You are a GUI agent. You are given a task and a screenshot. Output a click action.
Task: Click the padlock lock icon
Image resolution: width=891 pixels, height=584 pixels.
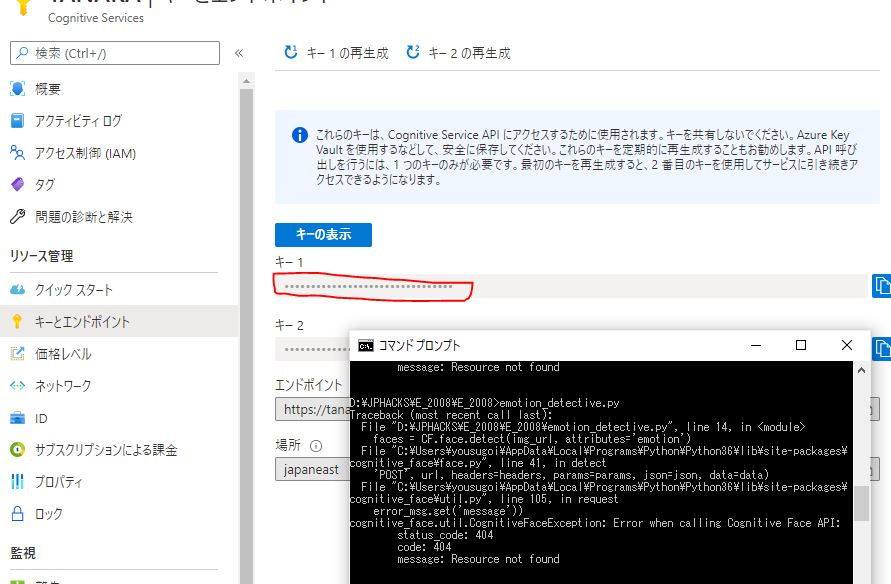[18, 514]
